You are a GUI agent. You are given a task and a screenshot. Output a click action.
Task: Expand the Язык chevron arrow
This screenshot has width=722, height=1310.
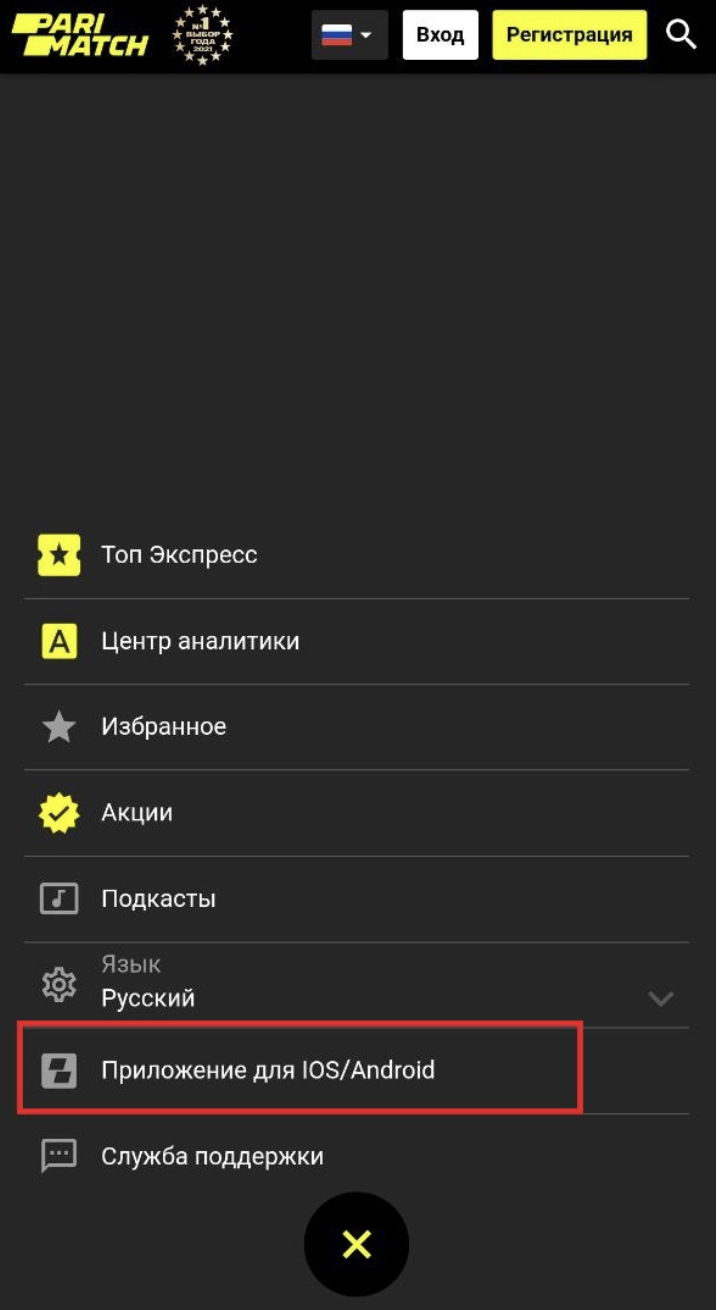point(661,998)
